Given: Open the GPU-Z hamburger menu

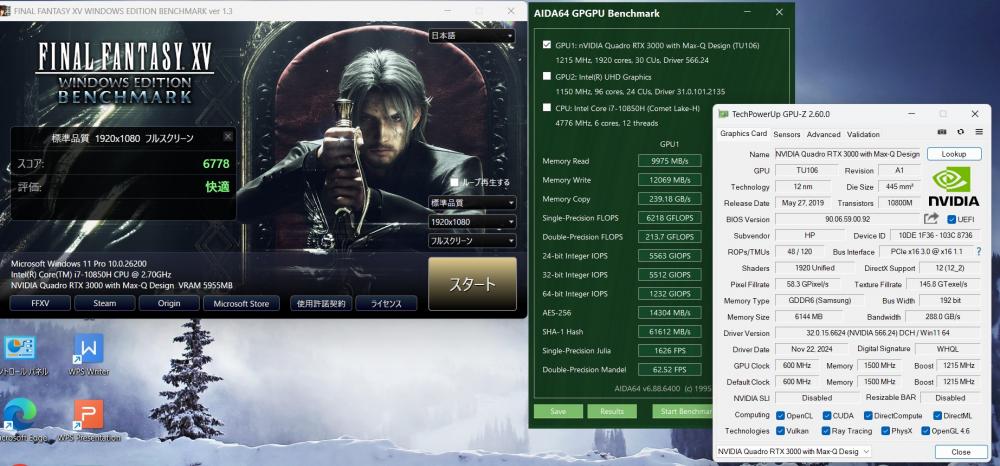Looking at the screenshot, I should (x=979, y=132).
